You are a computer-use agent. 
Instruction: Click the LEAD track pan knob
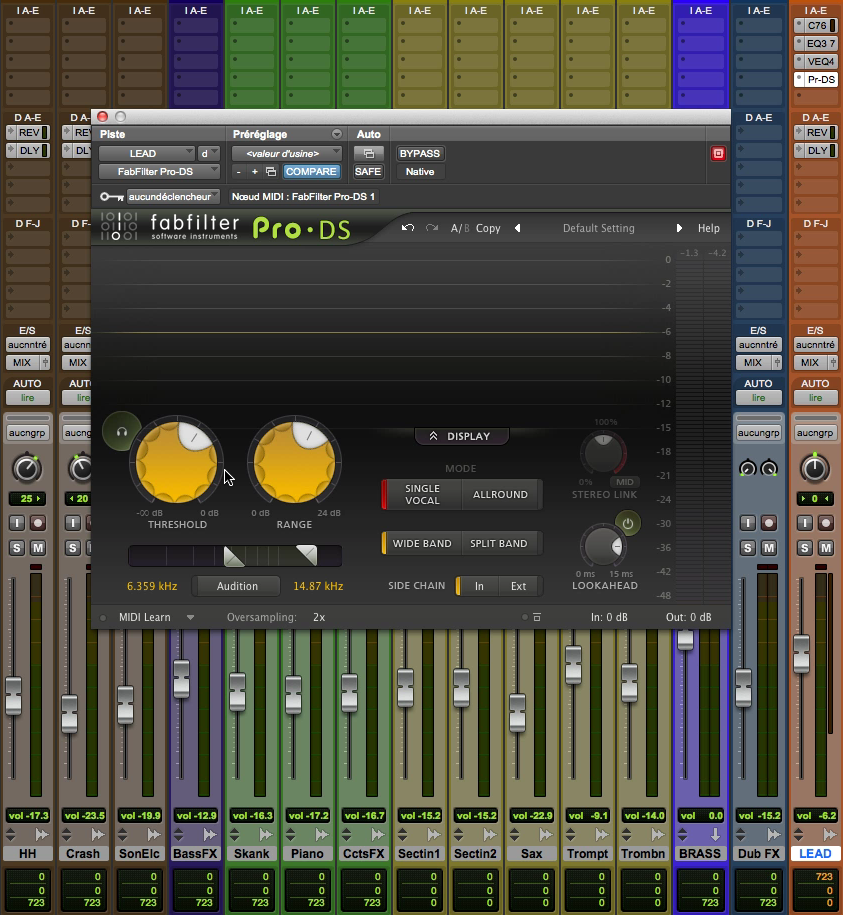pyautogui.click(x=814, y=468)
